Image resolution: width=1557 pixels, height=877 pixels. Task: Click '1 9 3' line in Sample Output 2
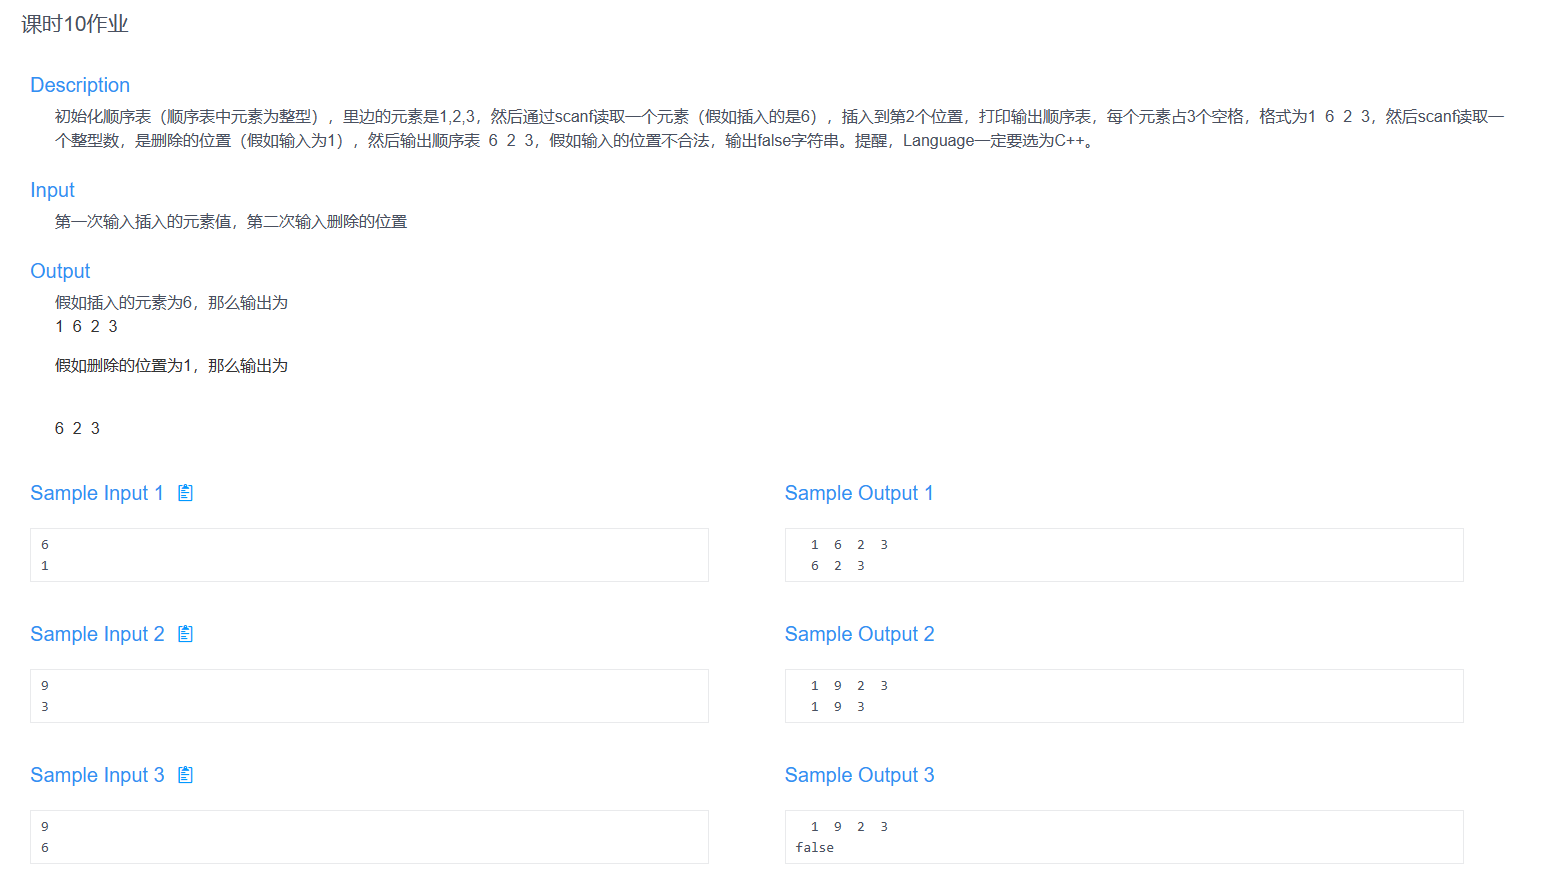click(x=838, y=707)
